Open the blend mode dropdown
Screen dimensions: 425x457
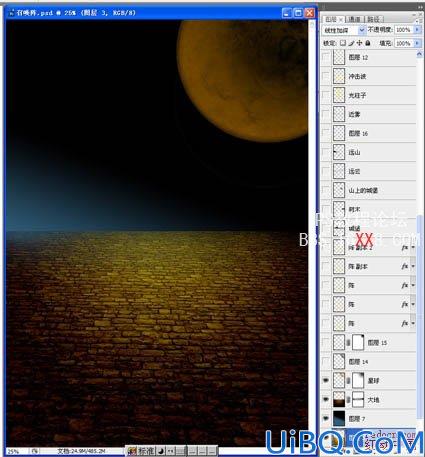pos(344,30)
